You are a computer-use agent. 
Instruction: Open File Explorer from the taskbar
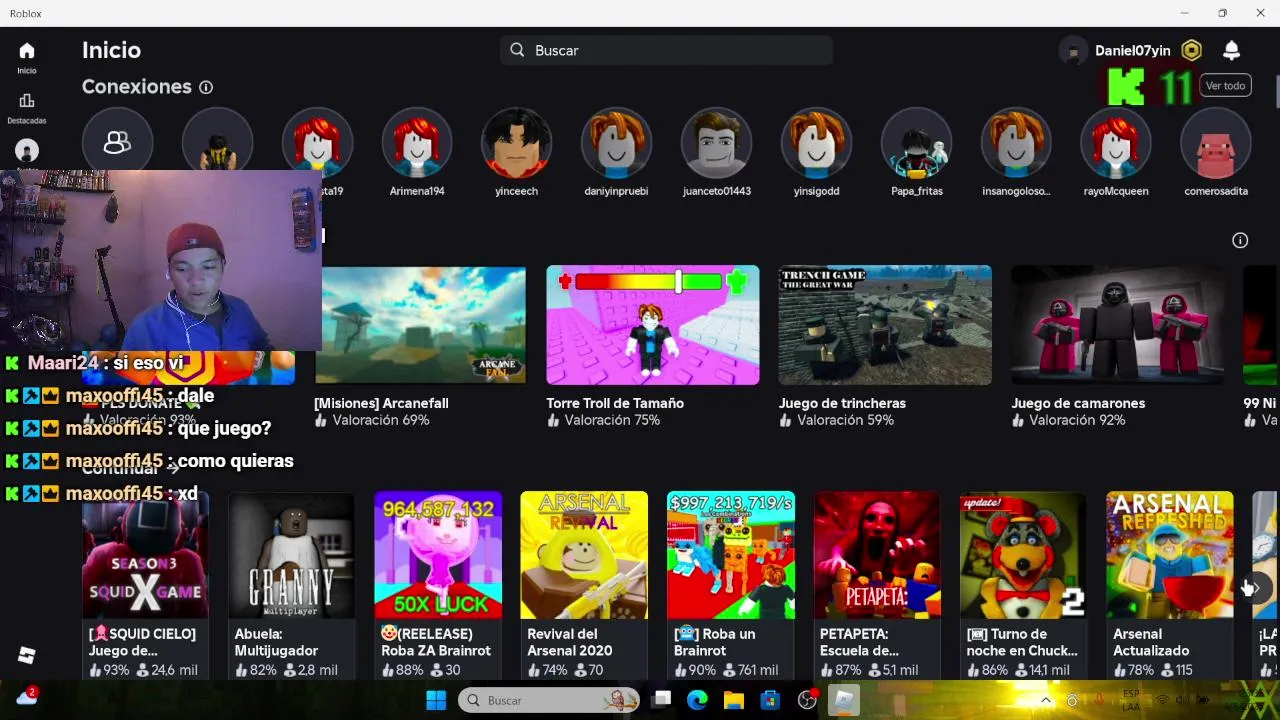coord(733,700)
